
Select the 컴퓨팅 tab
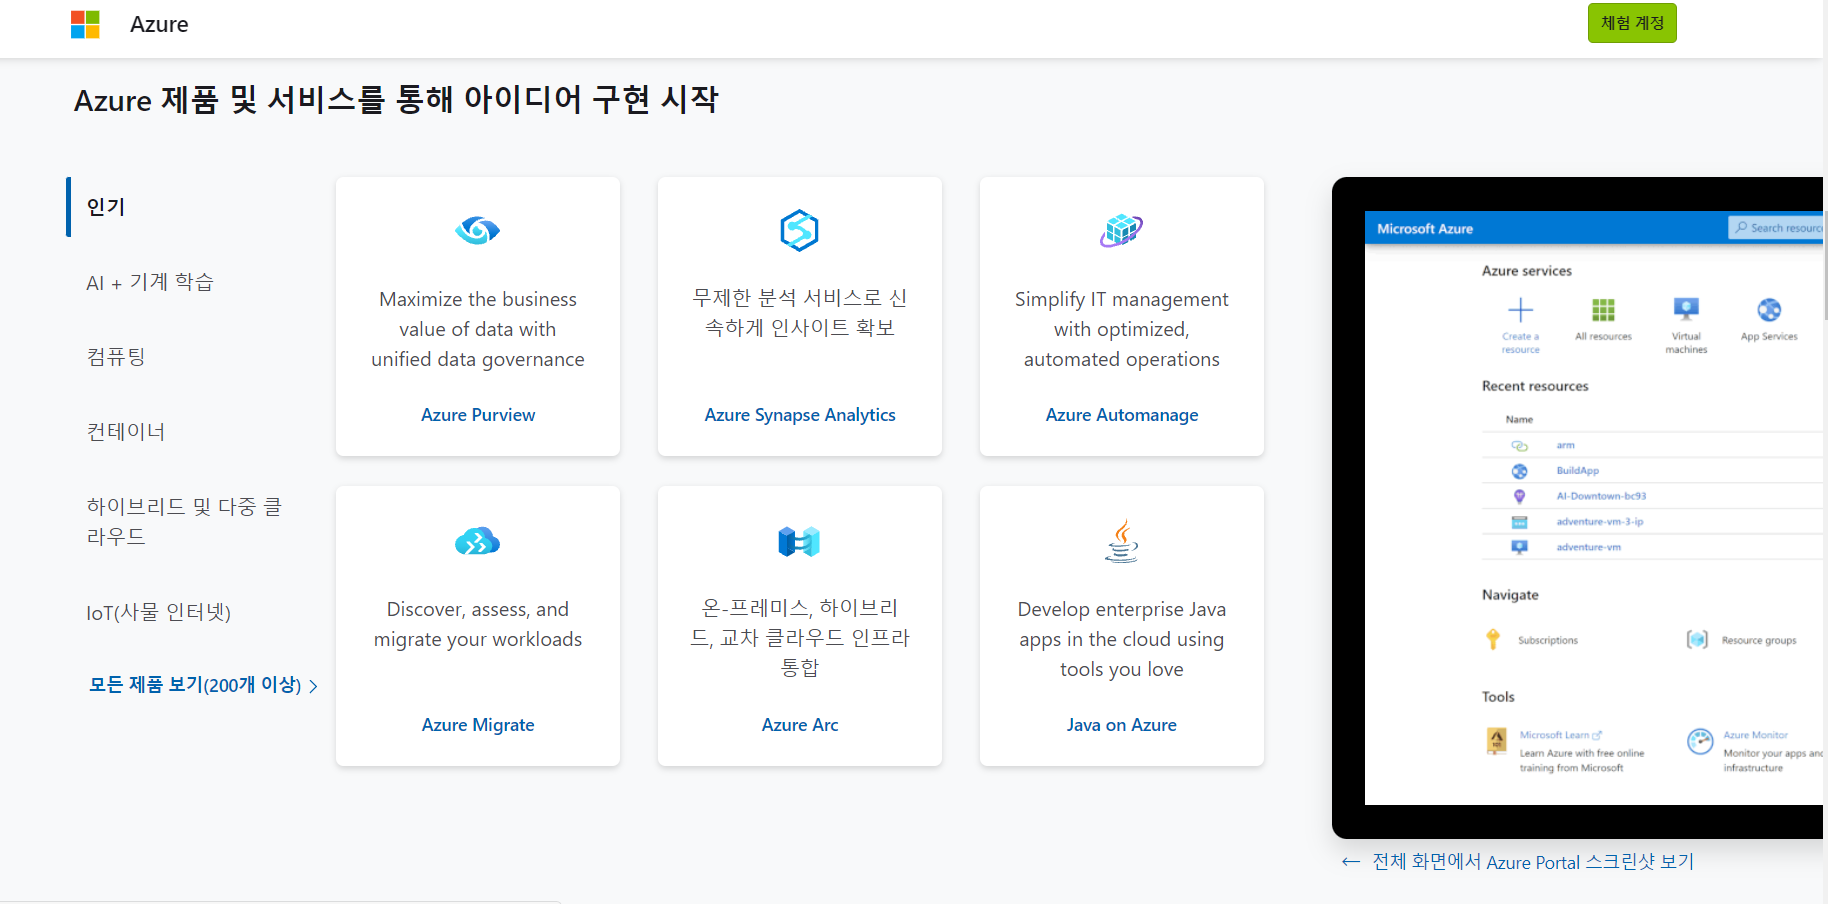click(116, 357)
